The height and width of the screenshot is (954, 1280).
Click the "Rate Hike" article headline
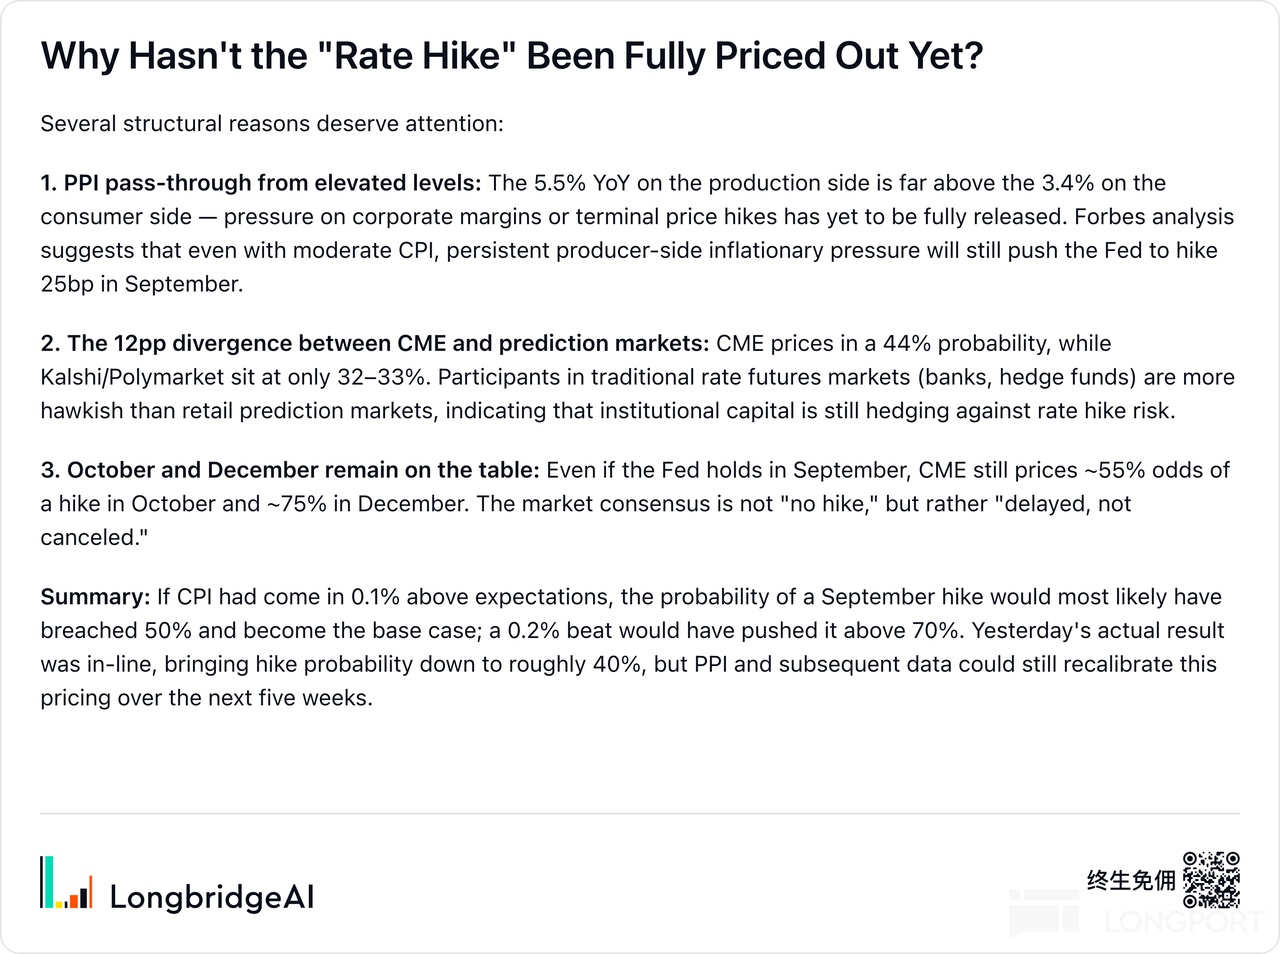[512, 56]
